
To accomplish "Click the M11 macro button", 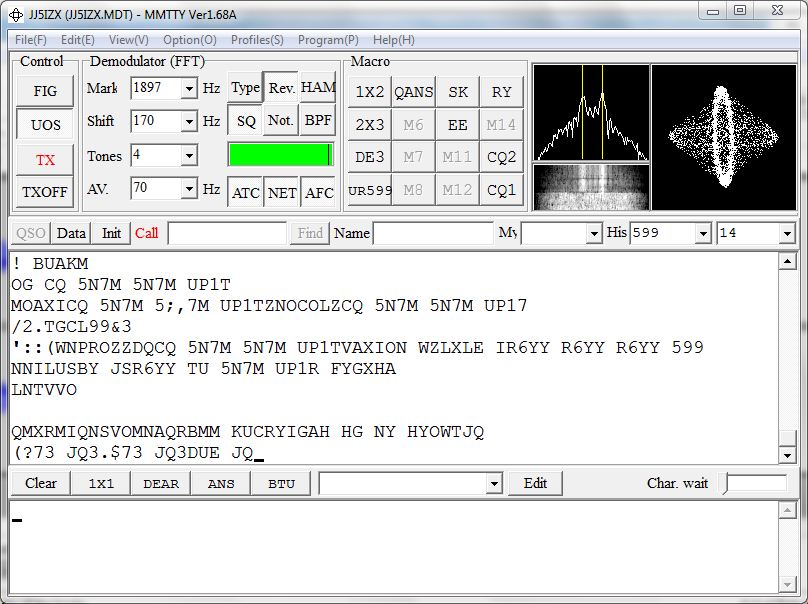I will [458, 157].
